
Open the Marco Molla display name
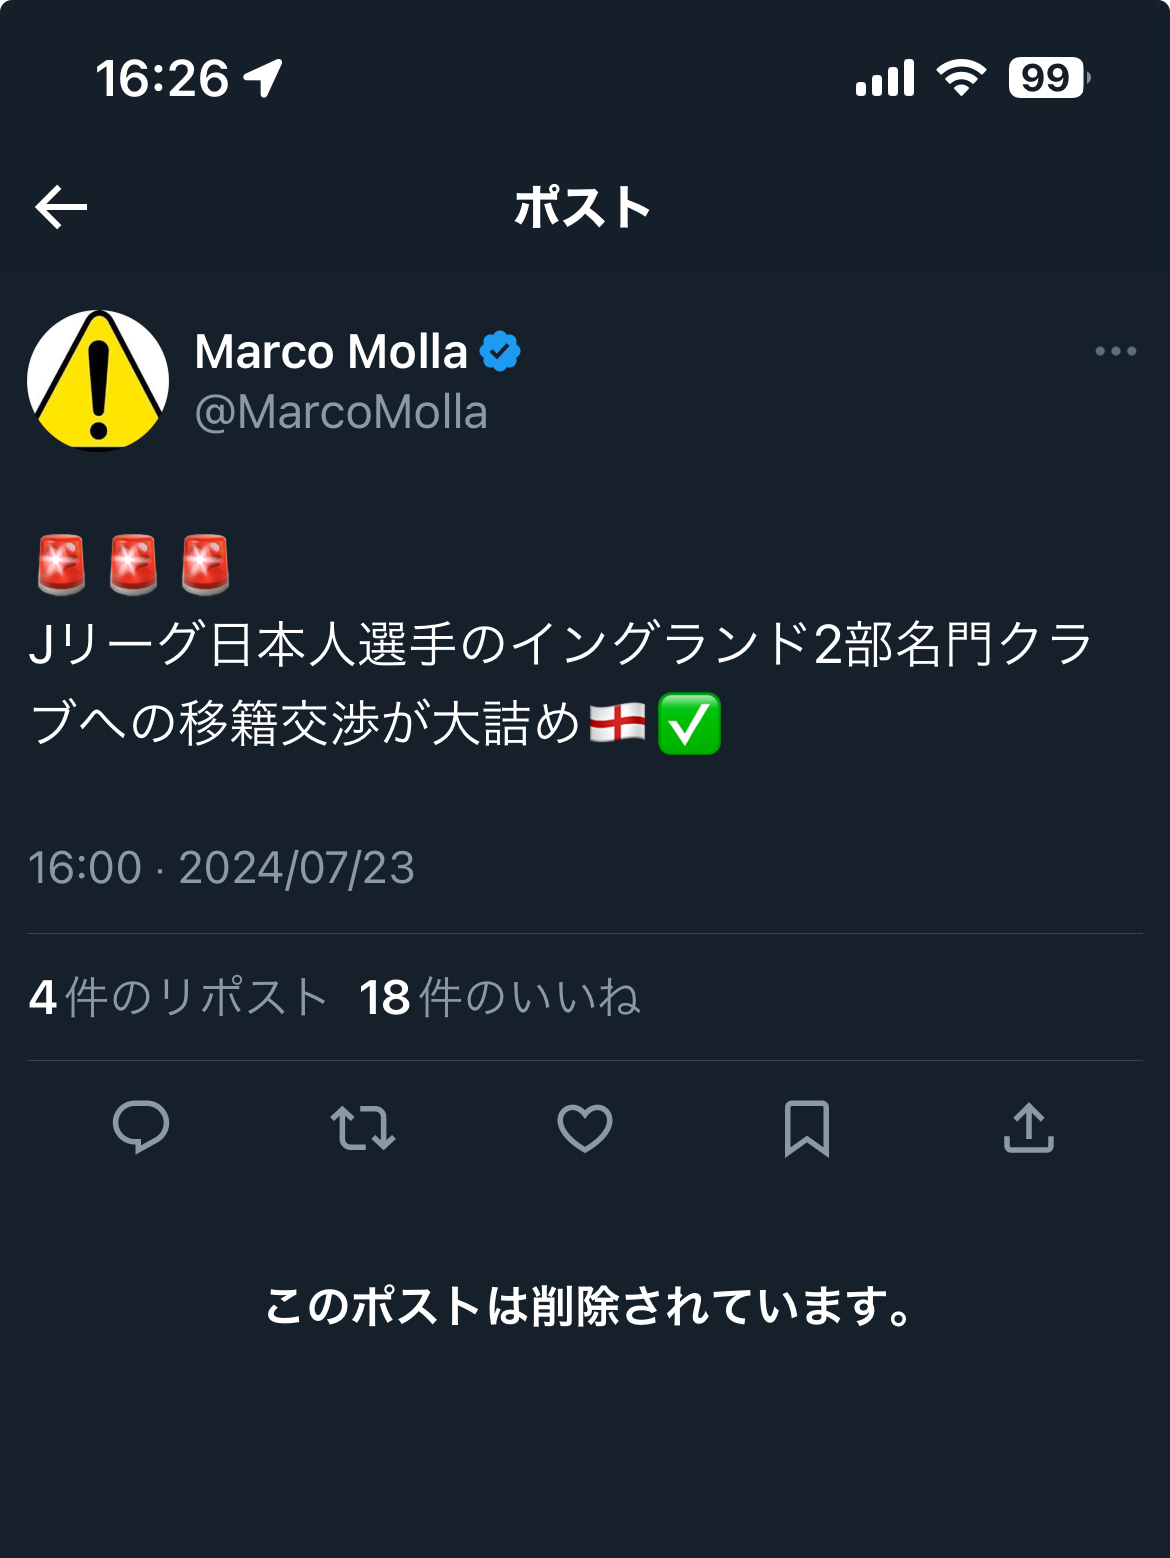coord(331,352)
